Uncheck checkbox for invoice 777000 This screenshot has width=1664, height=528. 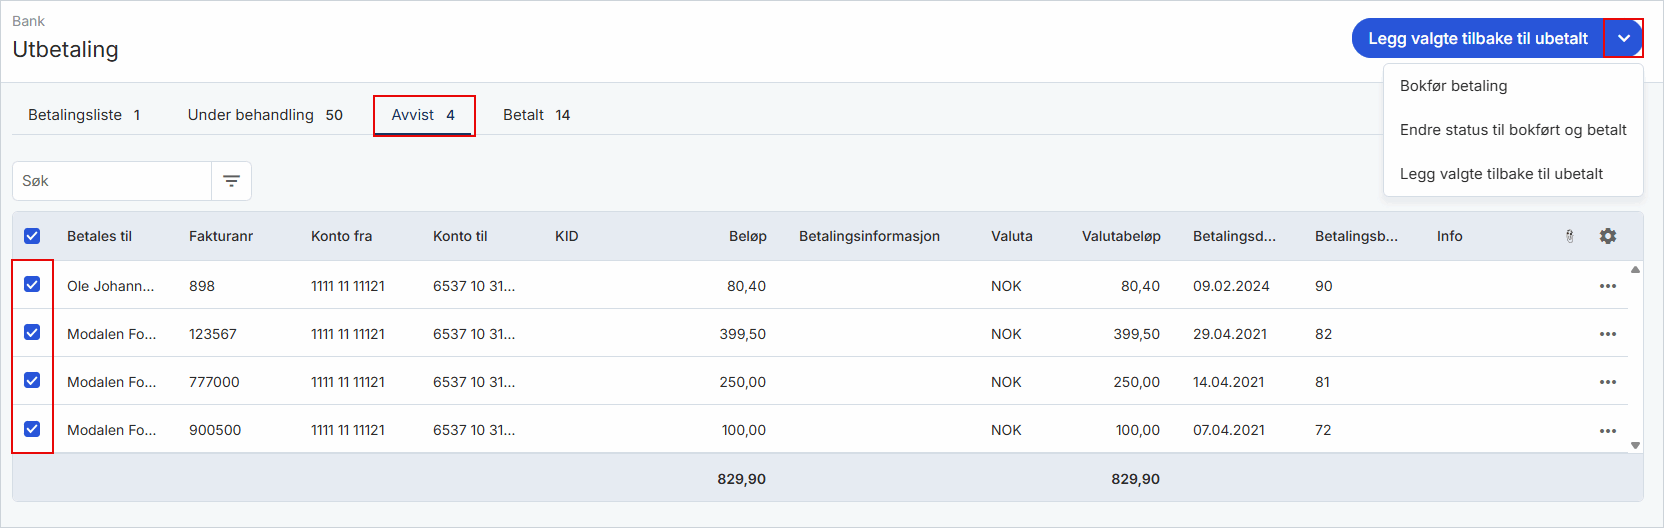click(32, 381)
